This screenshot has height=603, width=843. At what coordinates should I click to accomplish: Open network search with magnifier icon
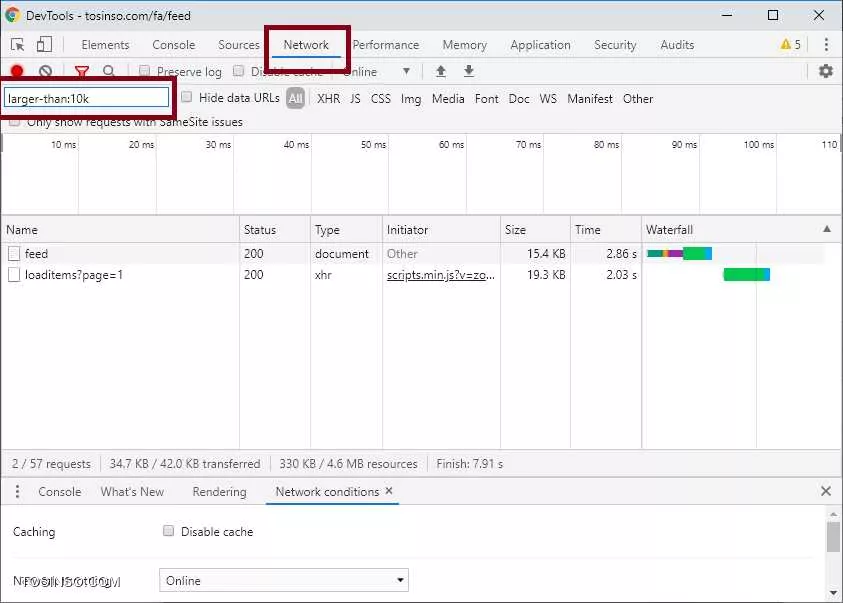pyautogui.click(x=108, y=72)
